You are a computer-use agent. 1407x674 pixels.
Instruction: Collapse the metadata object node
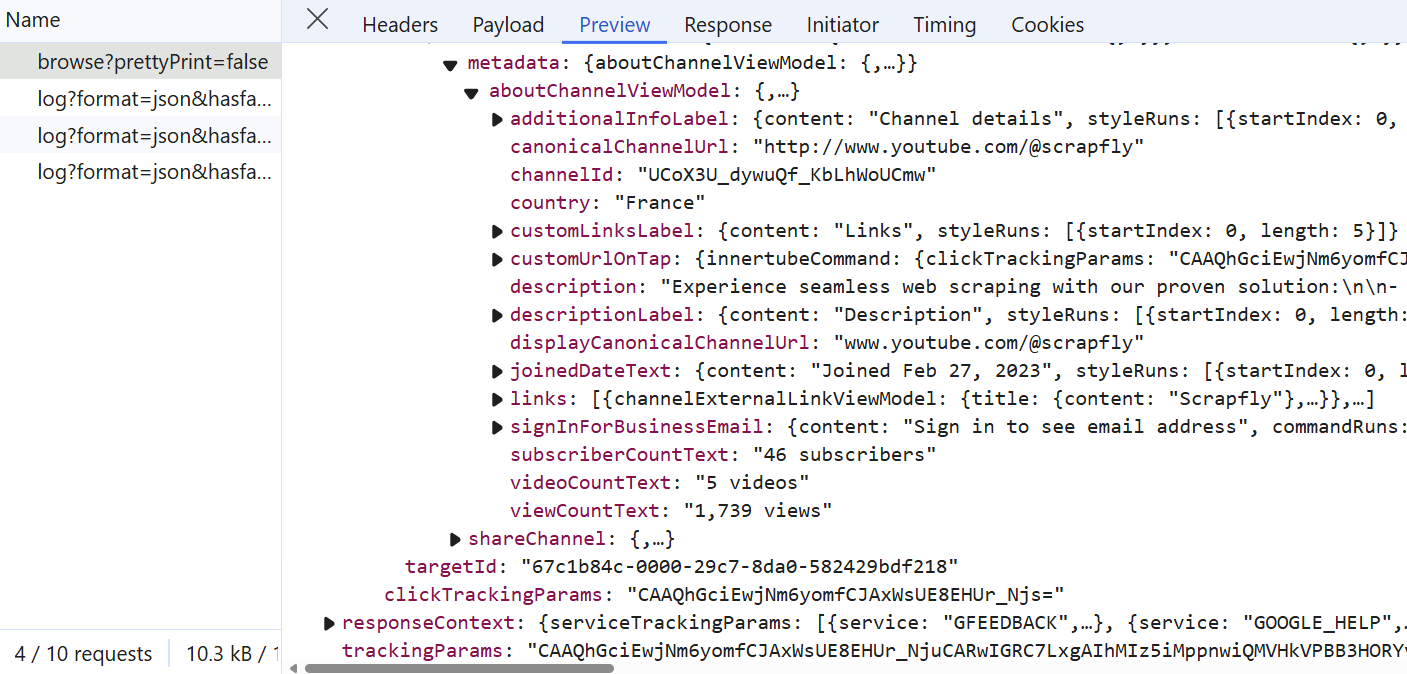(x=450, y=65)
